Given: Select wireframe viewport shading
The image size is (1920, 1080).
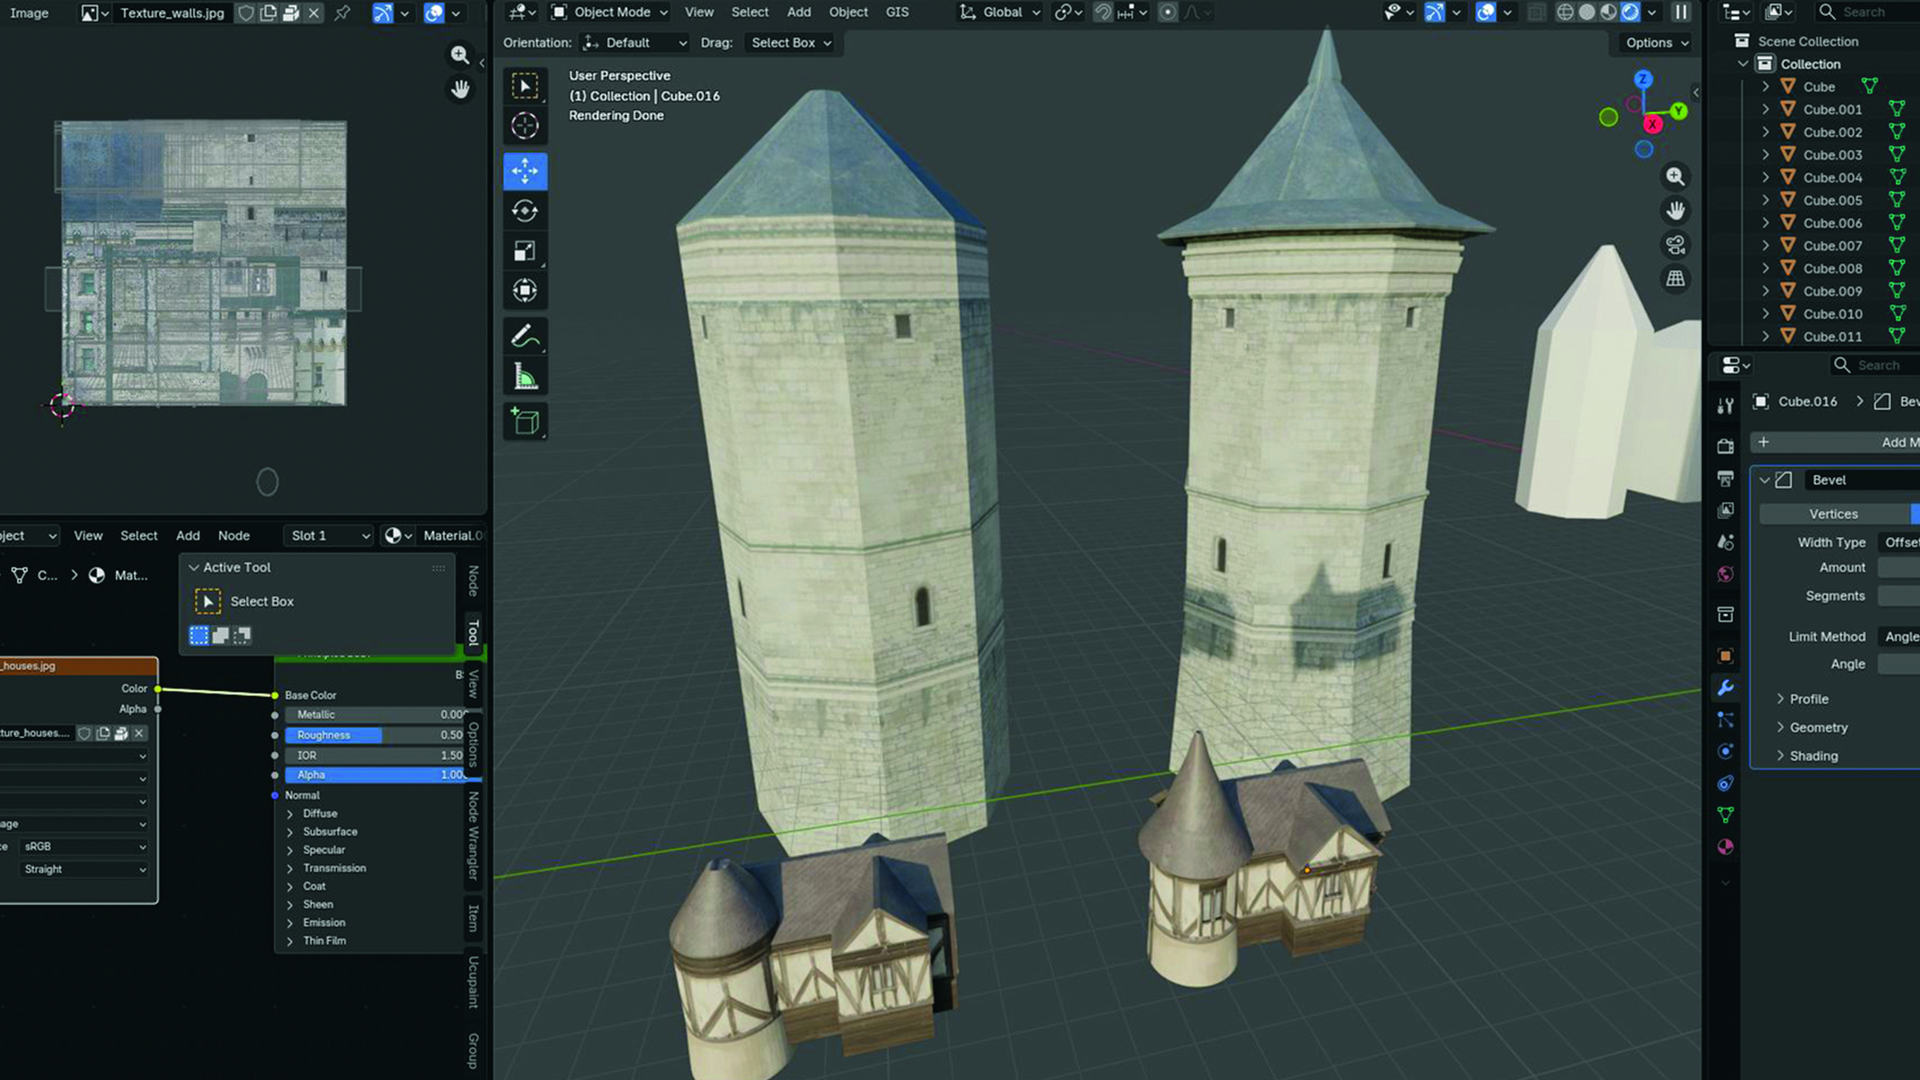Looking at the screenshot, I should [1565, 12].
